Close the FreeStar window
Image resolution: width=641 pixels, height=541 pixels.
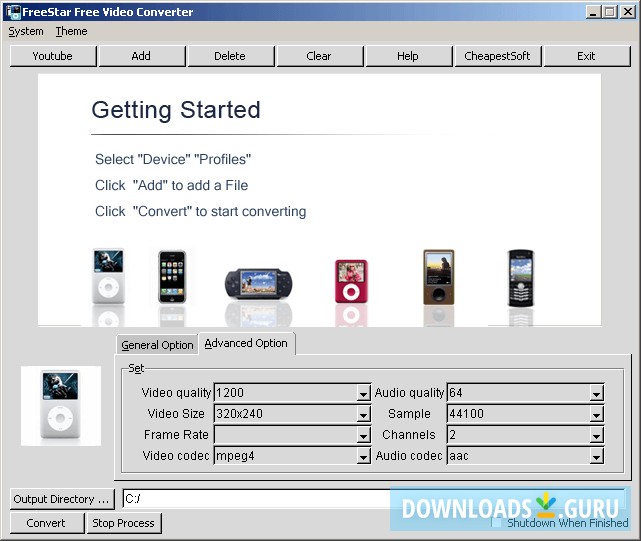tap(627, 12)
